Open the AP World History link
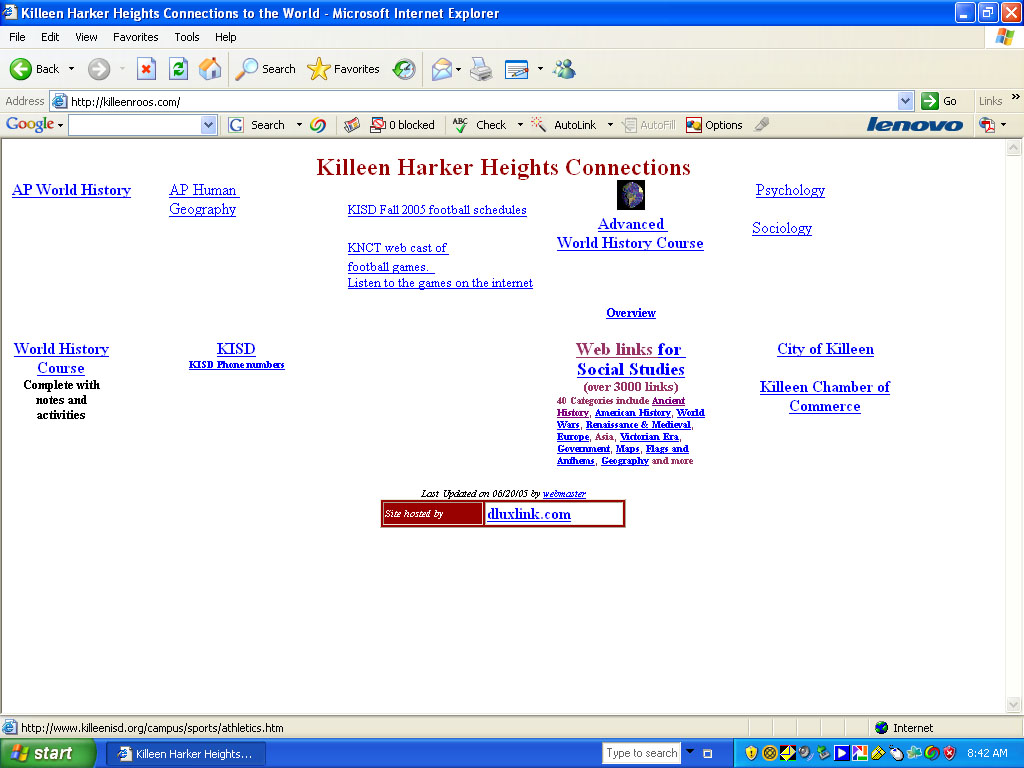Screen dimensions: 1024x768 pos(71,190)
